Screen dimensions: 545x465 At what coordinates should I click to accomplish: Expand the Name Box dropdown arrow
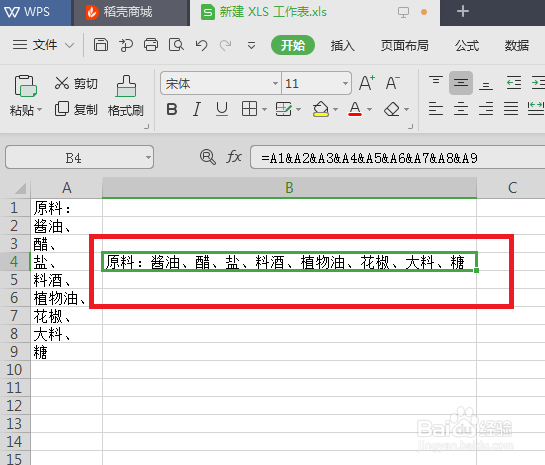click(148, 157)
